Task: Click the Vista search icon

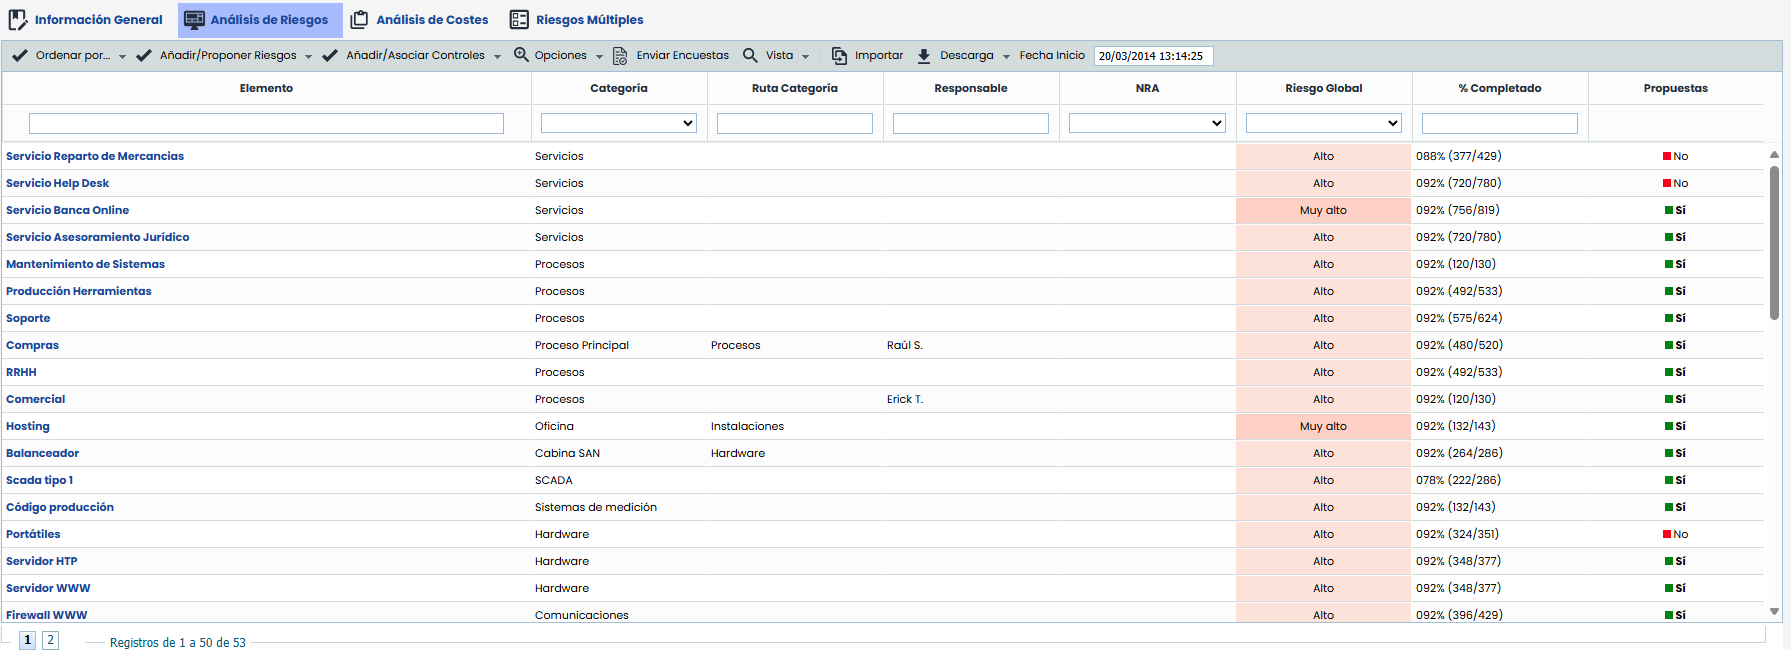Action: pos(750,56)
